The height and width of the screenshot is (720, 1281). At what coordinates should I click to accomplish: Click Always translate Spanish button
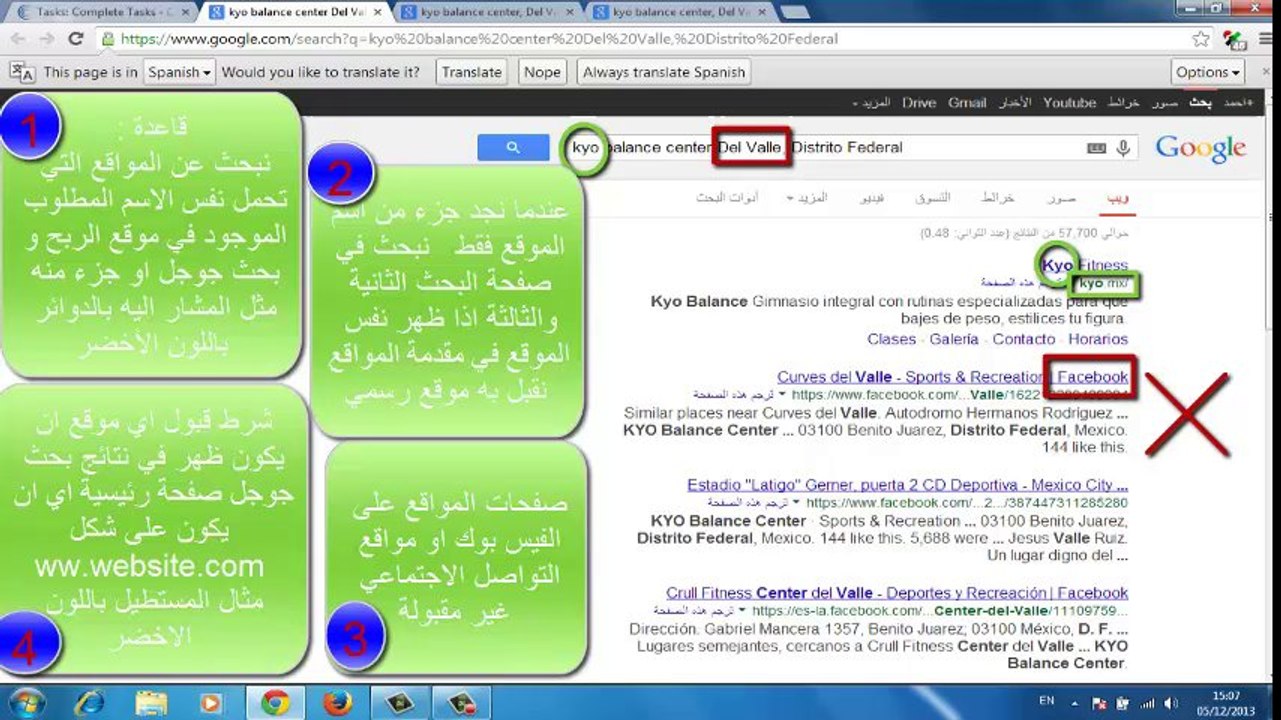[x=664, y=72]
